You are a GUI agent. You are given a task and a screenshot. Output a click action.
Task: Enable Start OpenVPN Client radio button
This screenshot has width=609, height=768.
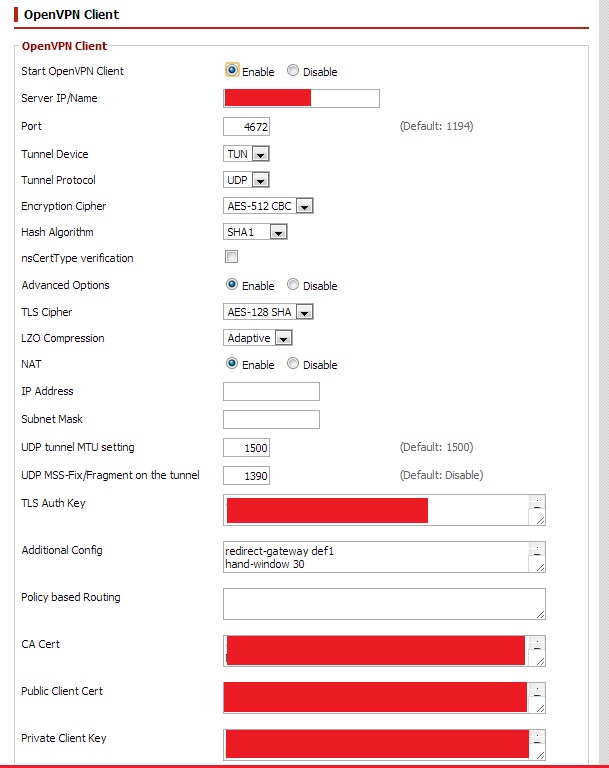coord(232,70)
